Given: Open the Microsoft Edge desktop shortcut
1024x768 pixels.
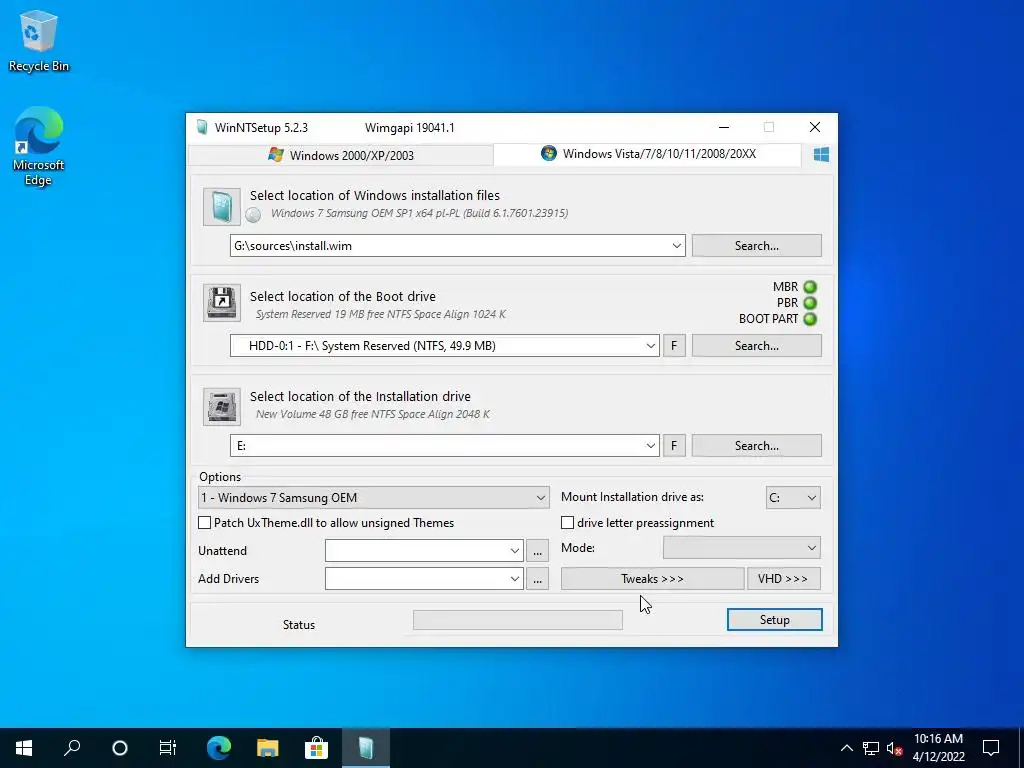Looking at the screenshot, I should point(39,147).
